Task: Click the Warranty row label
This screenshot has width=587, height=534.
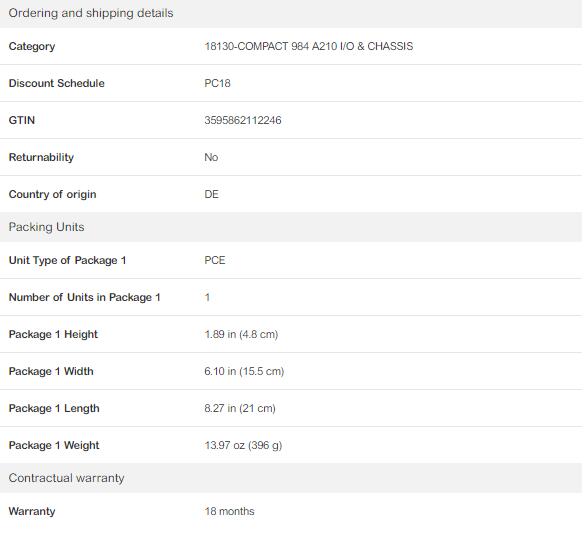Action: [x=32, y=511]
